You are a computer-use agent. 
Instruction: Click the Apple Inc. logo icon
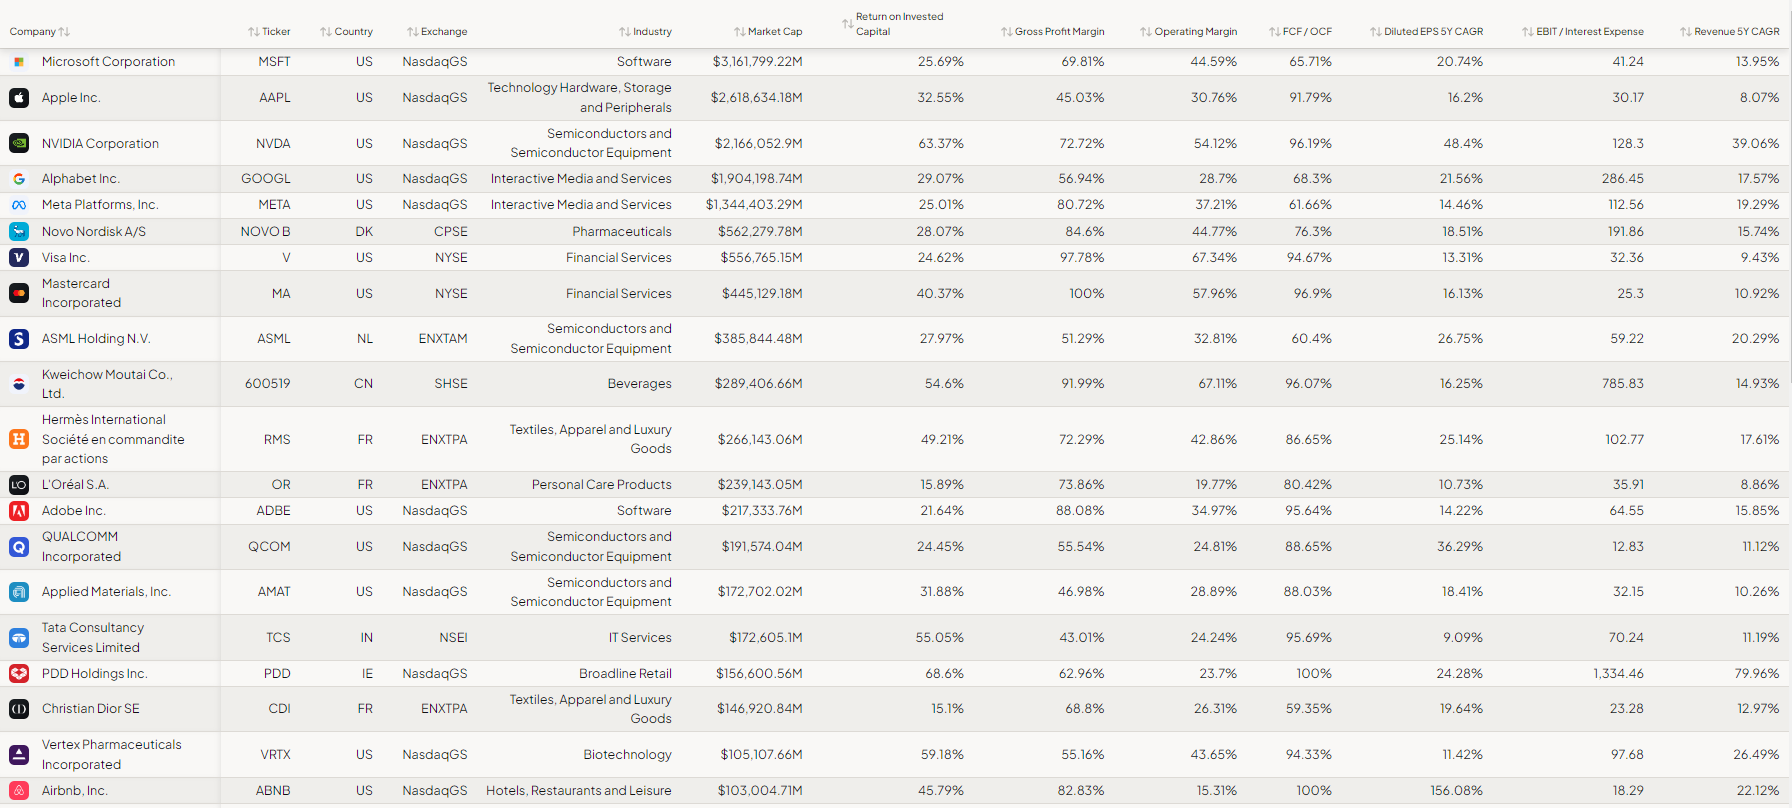[x=19, y=98]
